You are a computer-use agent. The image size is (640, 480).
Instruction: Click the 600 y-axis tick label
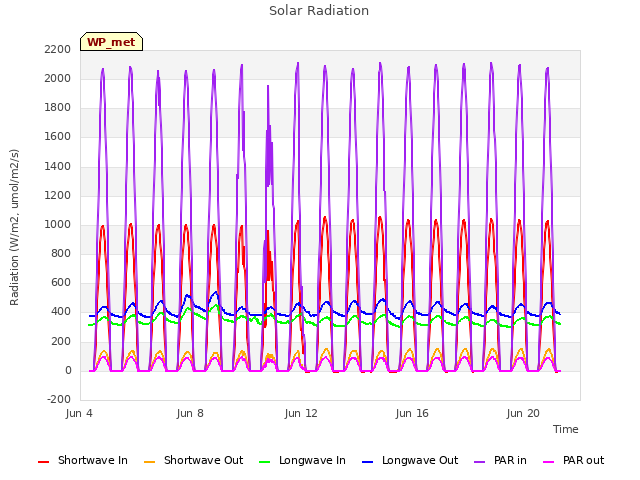(61, 282)
